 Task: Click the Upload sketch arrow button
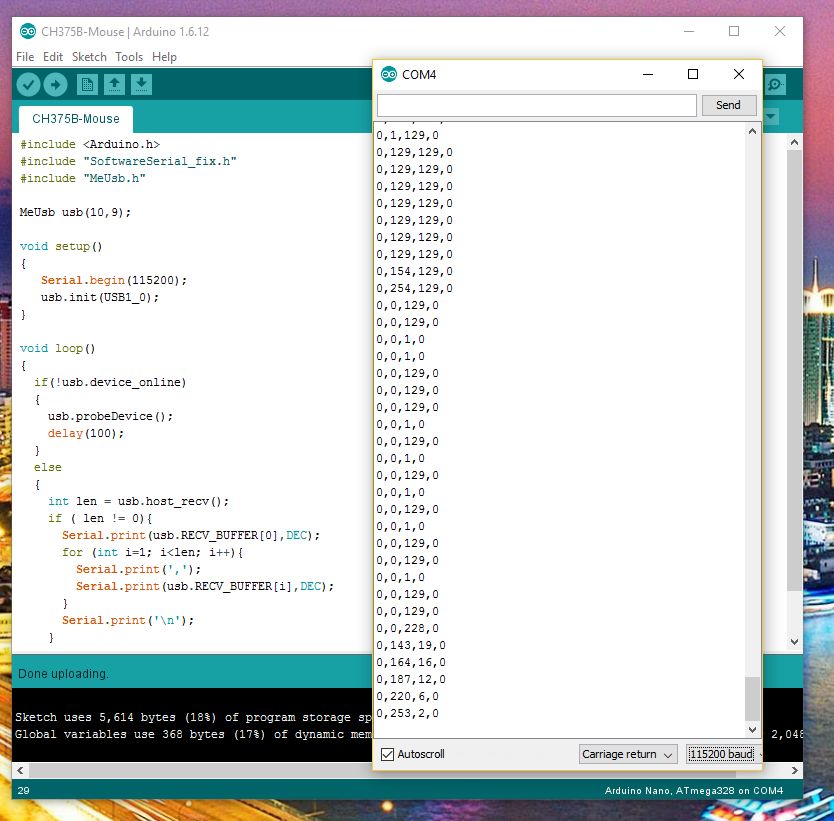pos(55,85)
